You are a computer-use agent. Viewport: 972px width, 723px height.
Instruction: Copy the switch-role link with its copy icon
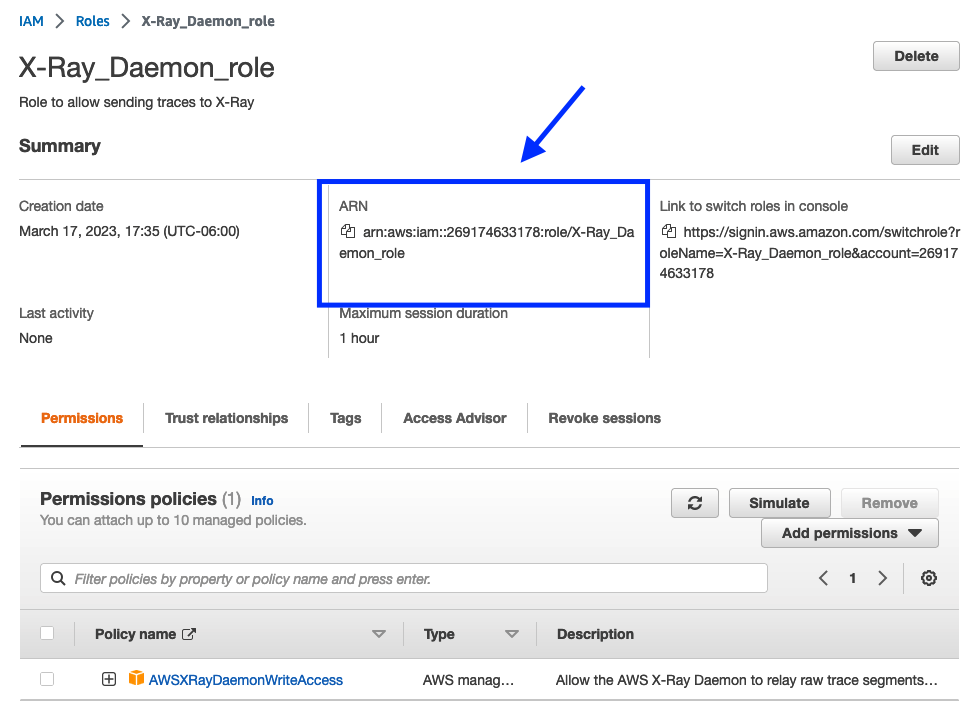click(x=668, y=231)
